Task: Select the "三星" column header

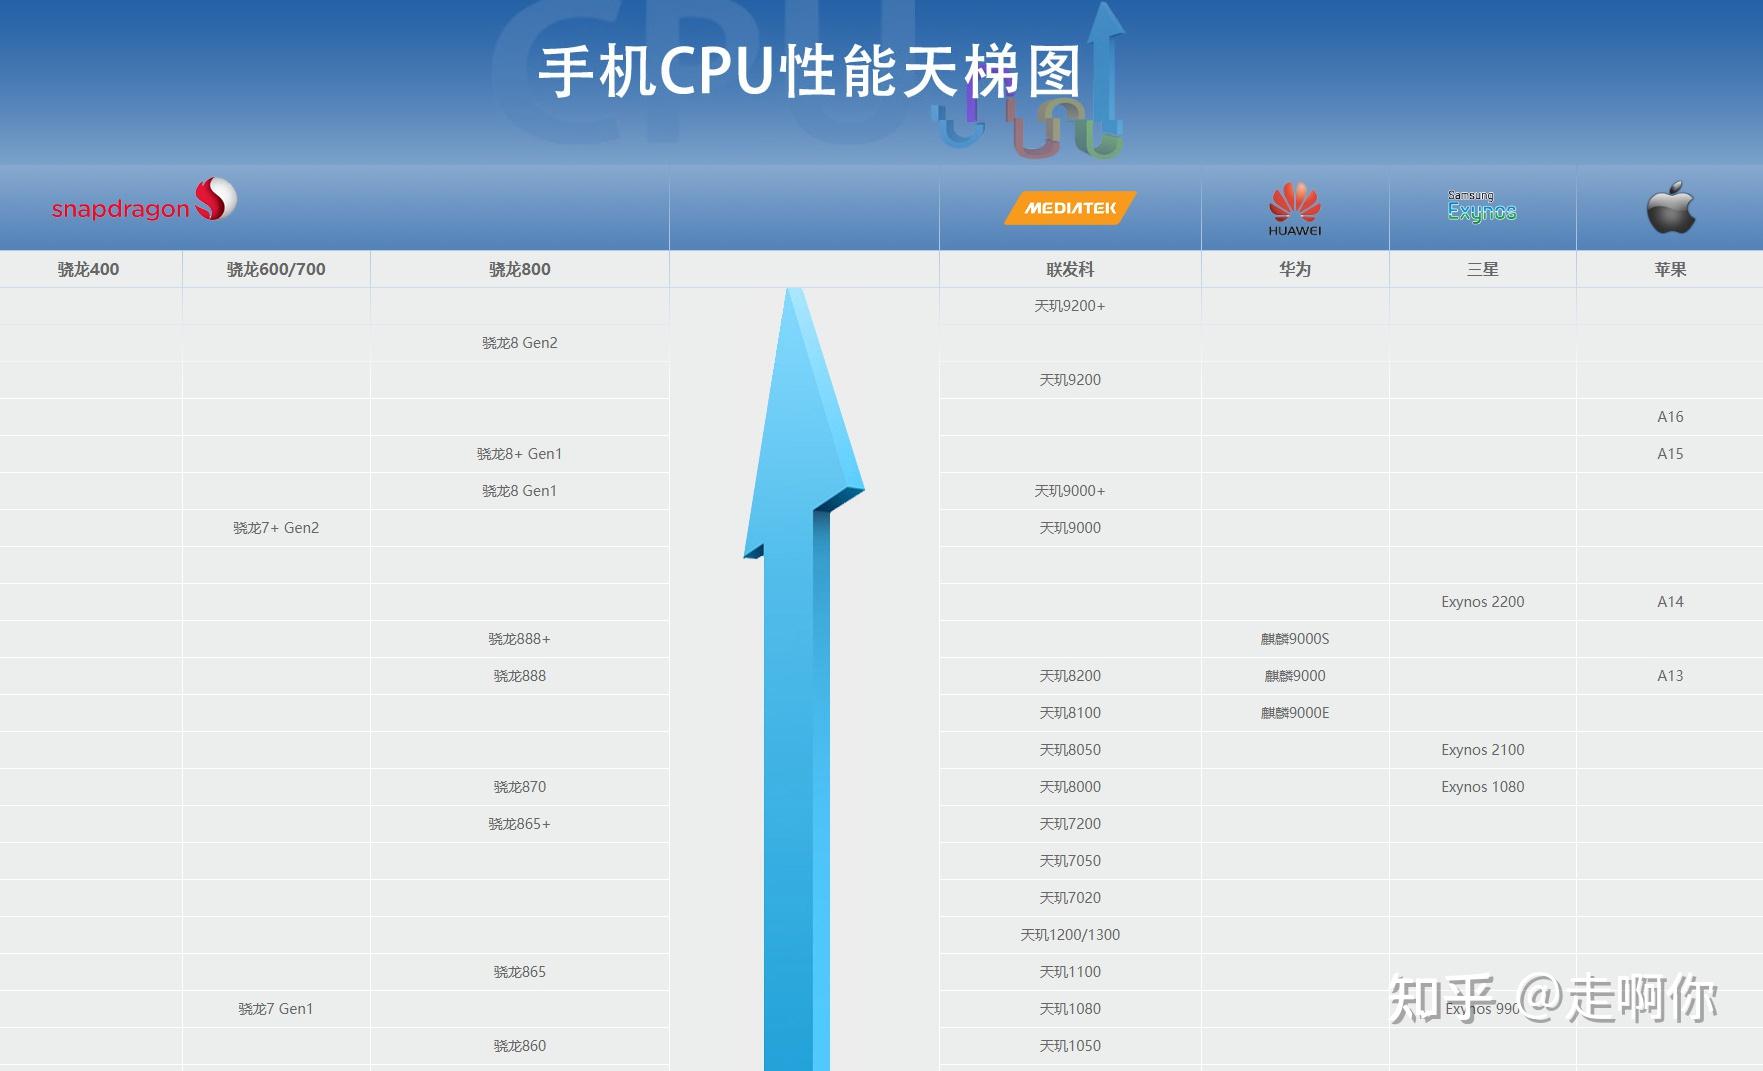Action: tap(1482, 269)
